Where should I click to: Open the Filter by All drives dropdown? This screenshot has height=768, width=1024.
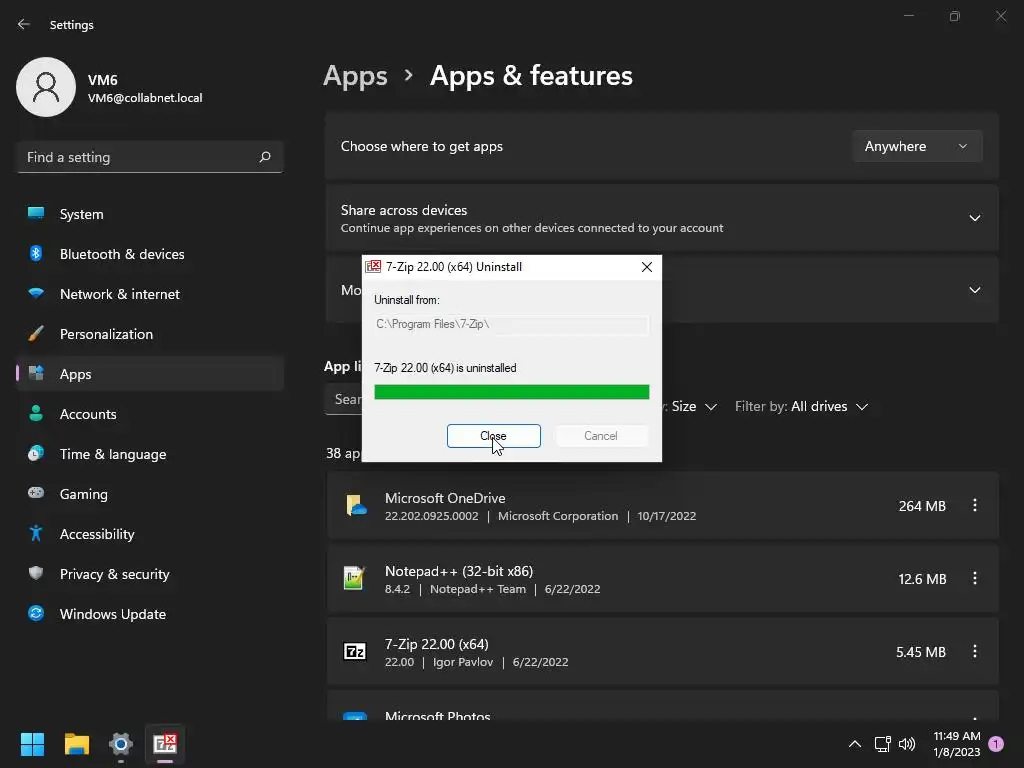801,406
